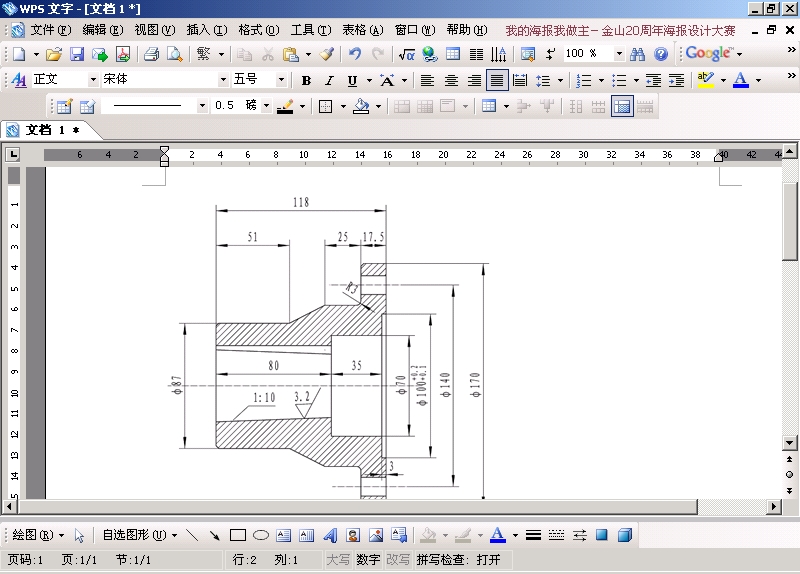Insert picture from file icon

[x=376, y=535]
